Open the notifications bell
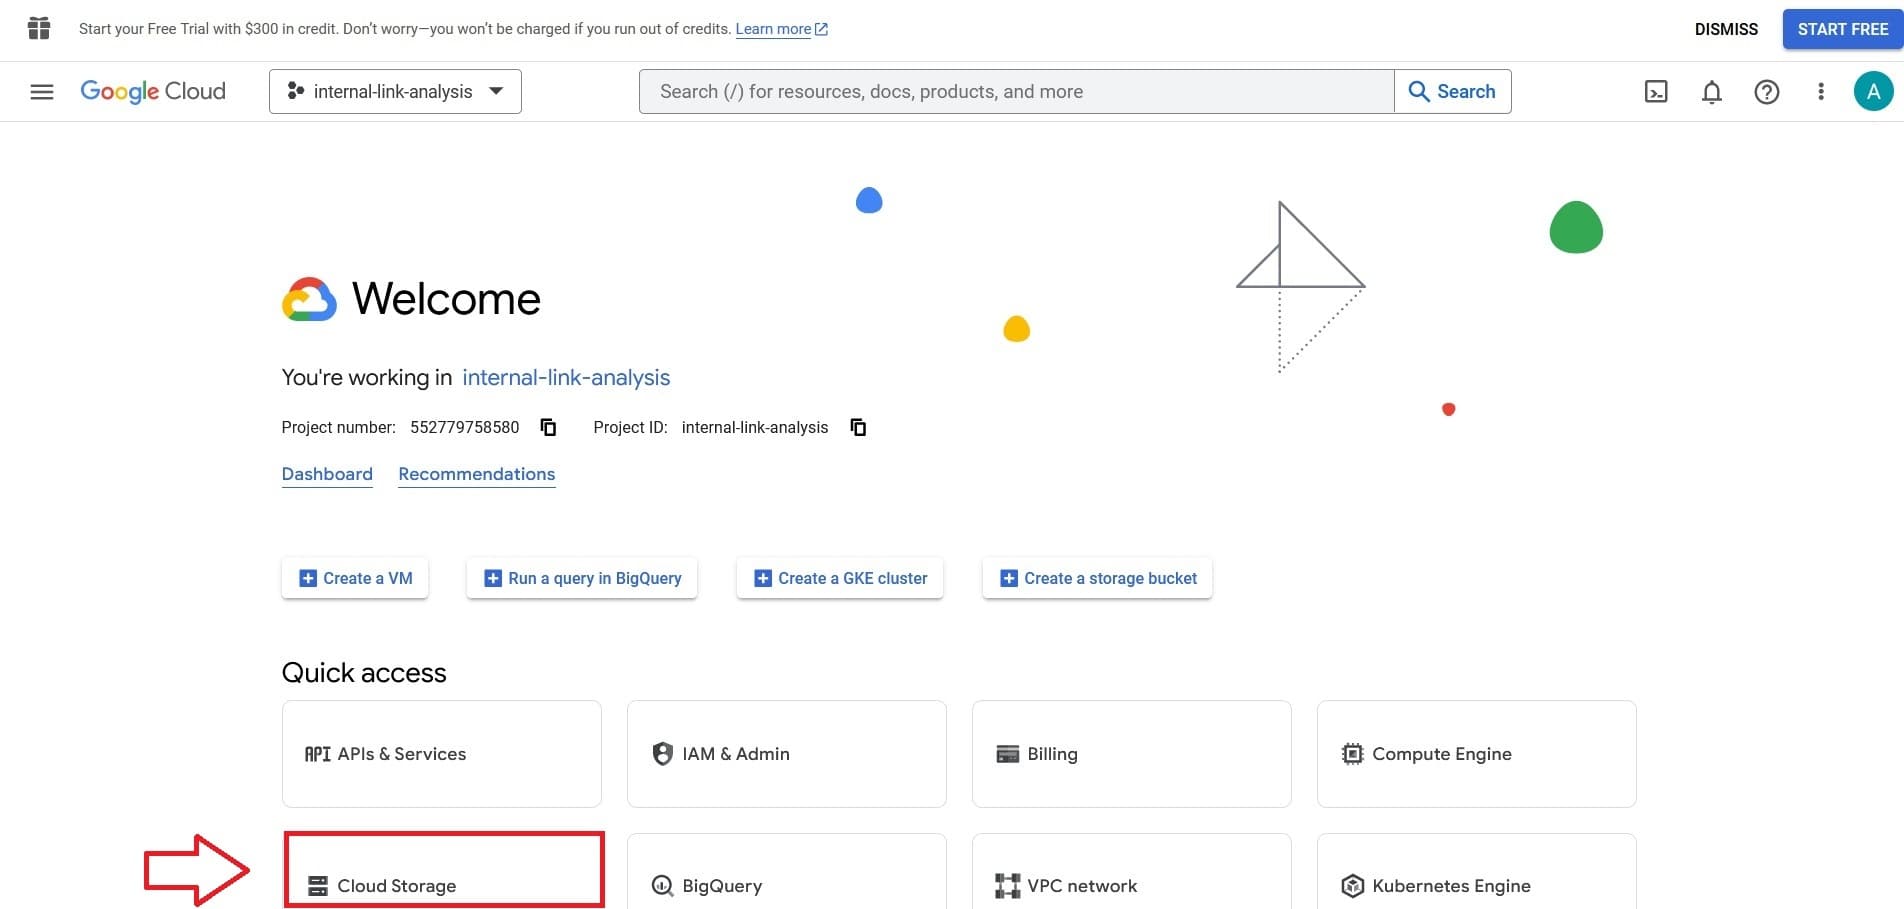Image resolution: width=1904 pixels, height=909 pixels. (x=1712, y=92)
